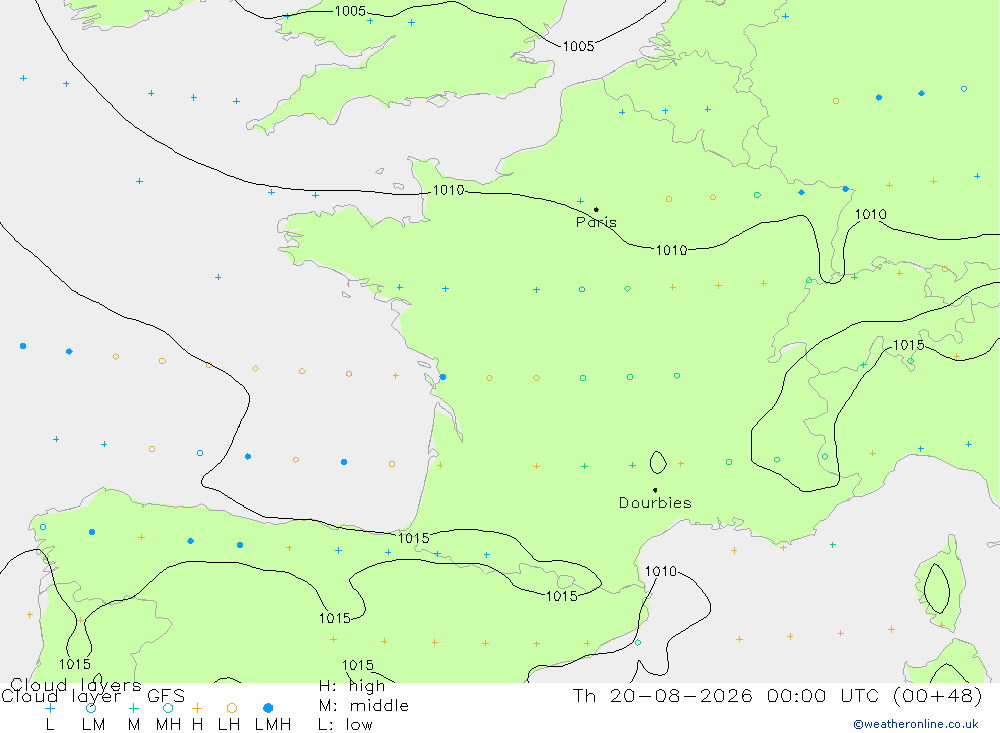Click the "MH" legend label

click(x=168, y=725)
